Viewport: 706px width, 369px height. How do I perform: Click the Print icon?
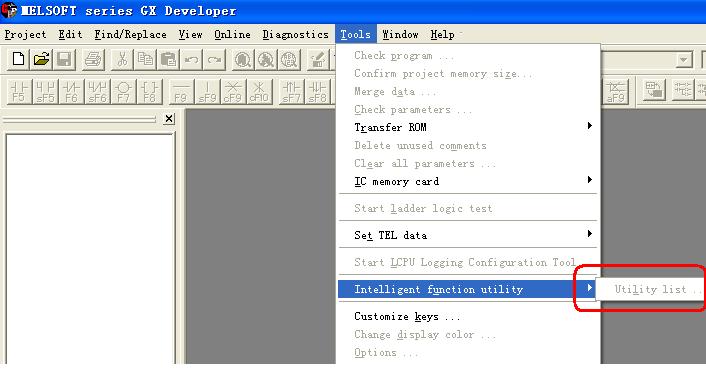(93, 59)
